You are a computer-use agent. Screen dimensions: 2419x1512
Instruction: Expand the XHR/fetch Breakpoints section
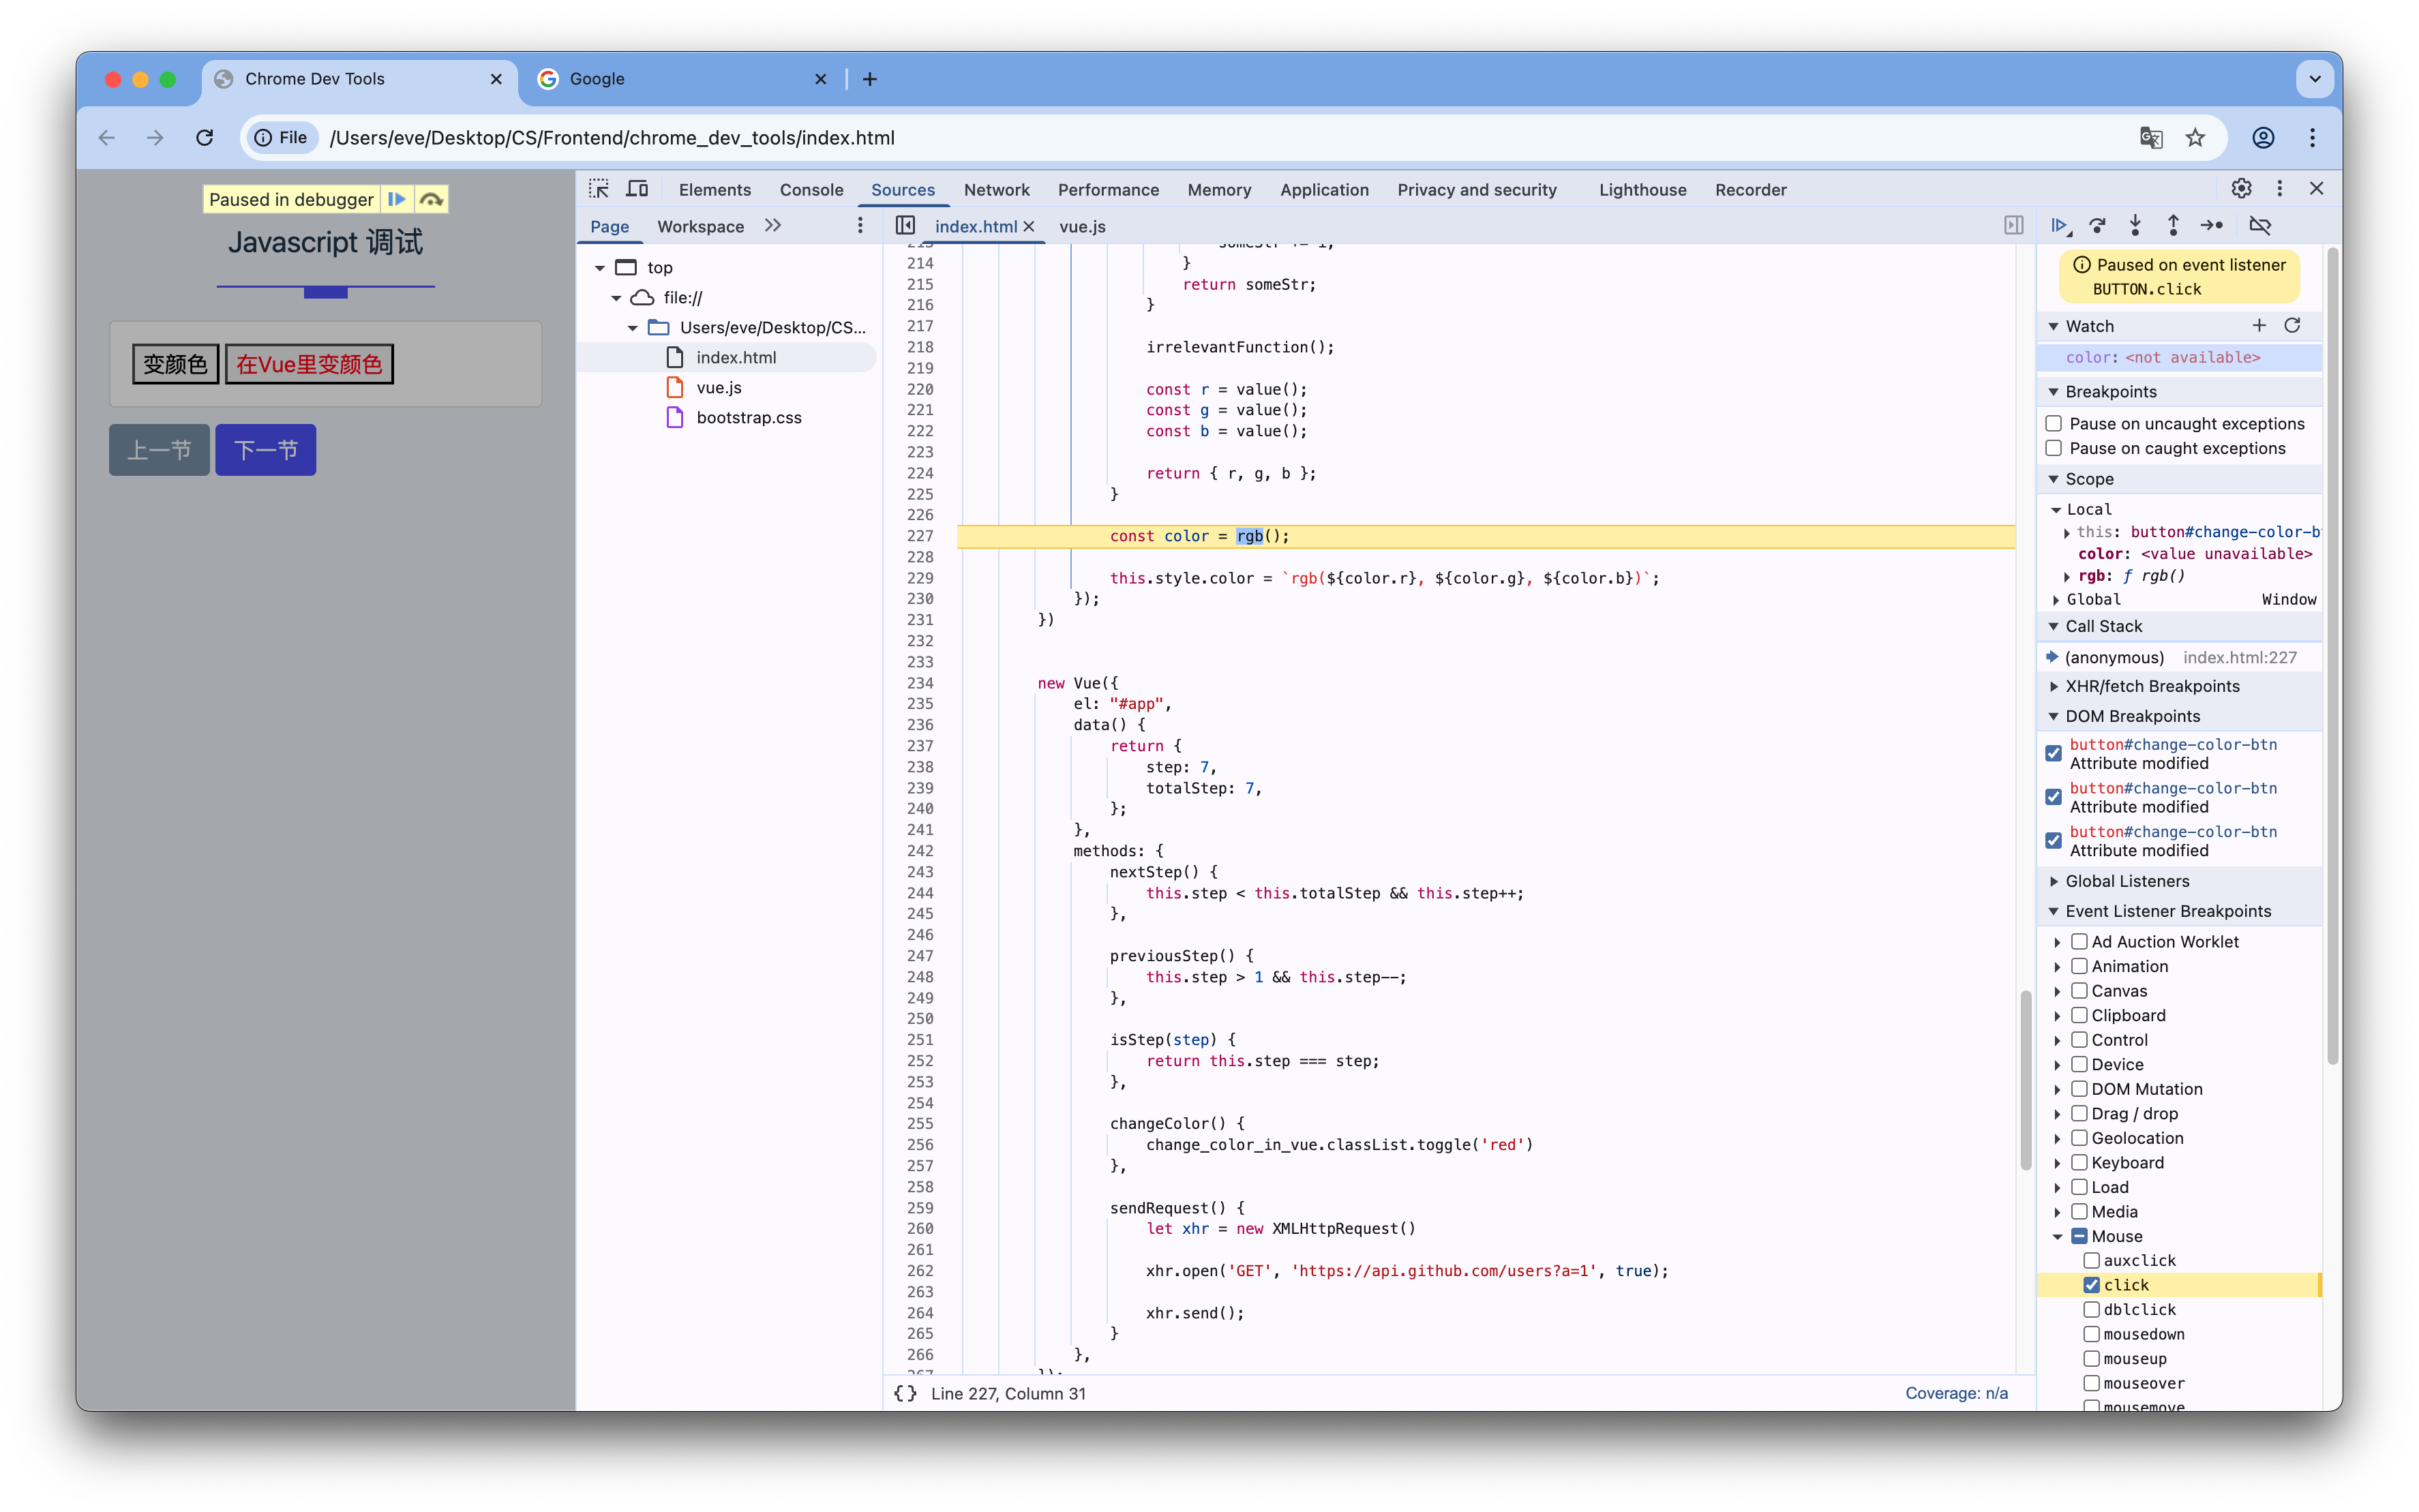[x=2152, y=686]
